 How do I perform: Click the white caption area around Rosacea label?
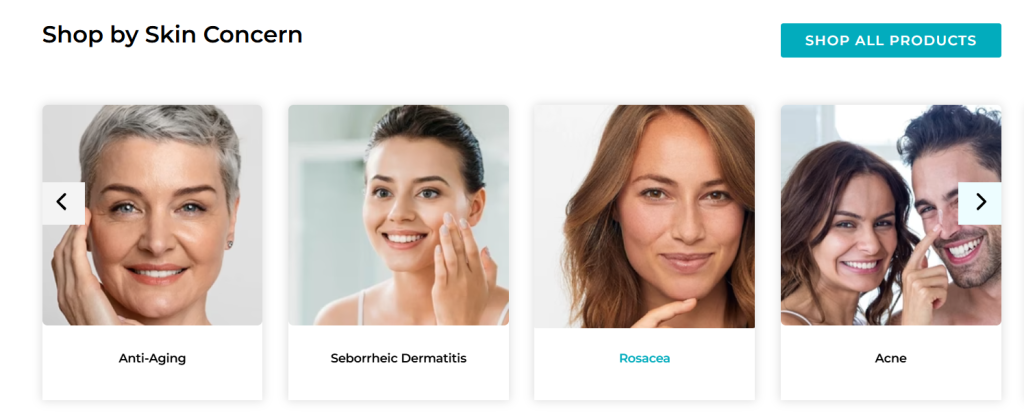[645, 364]
